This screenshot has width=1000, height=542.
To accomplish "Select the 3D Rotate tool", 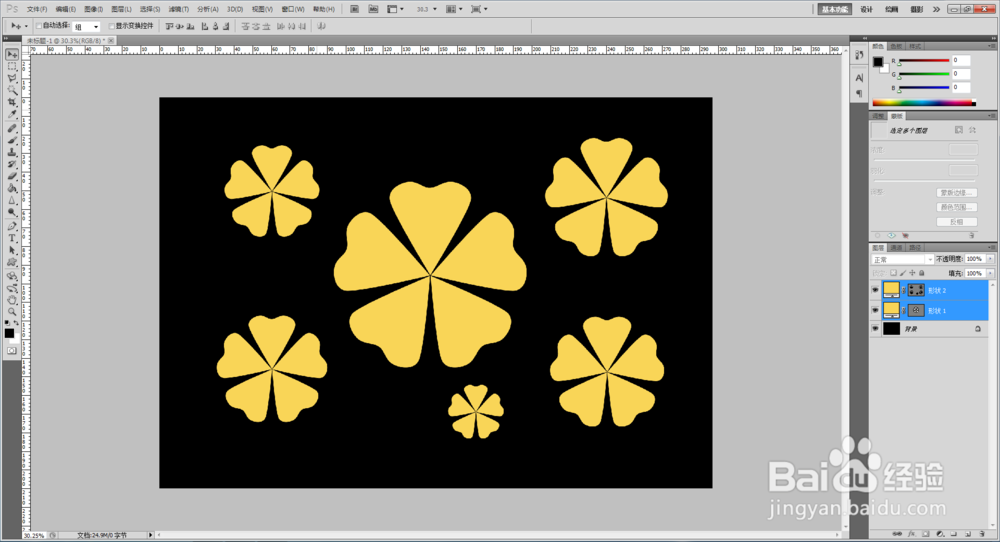I will tap(11, 276).
